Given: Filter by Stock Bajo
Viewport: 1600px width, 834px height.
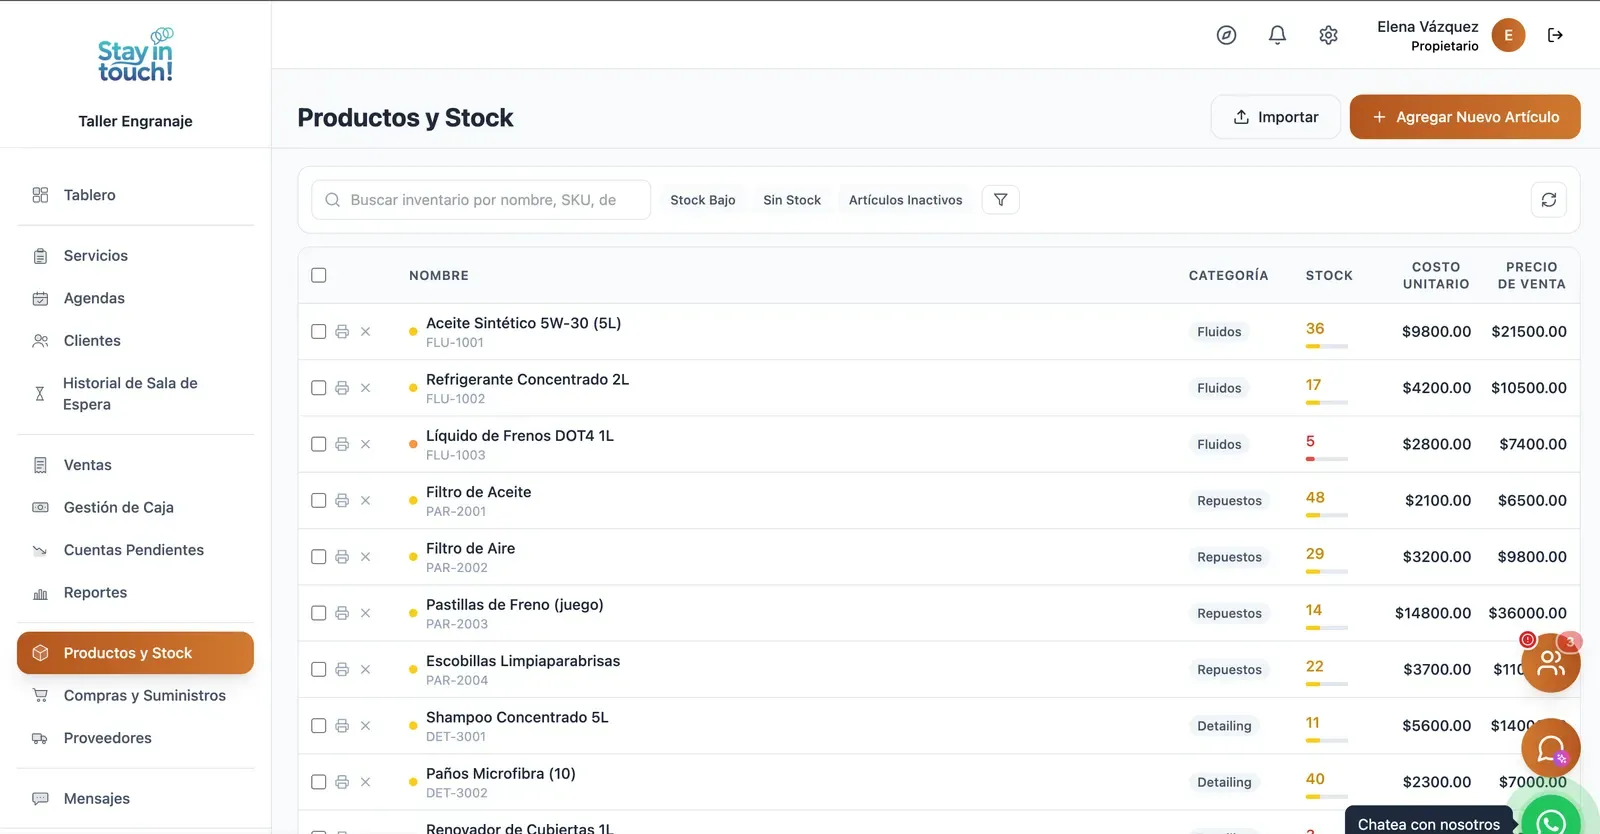Looking at the screenshot, I should click(x=703, y=200).
